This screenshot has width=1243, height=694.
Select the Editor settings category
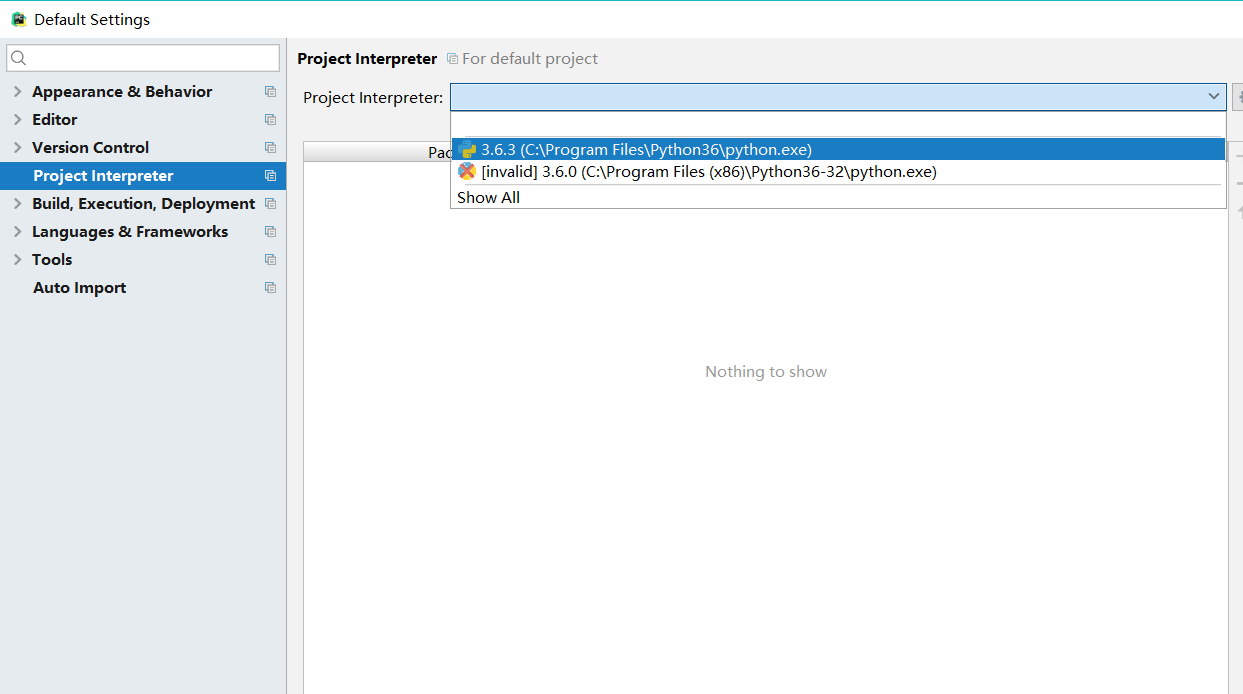coord(54,119)
